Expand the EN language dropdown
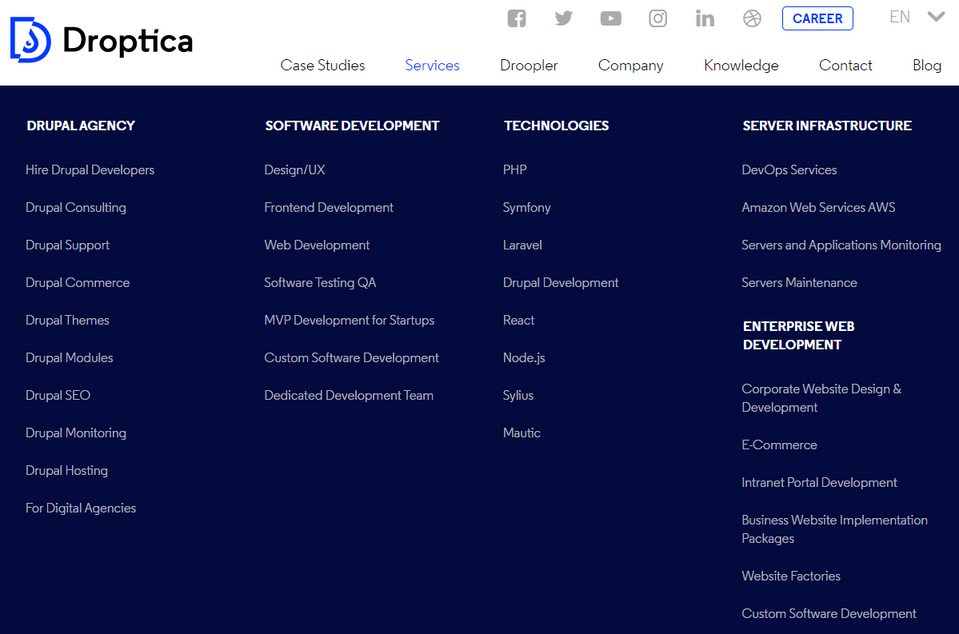 (917, 17)
